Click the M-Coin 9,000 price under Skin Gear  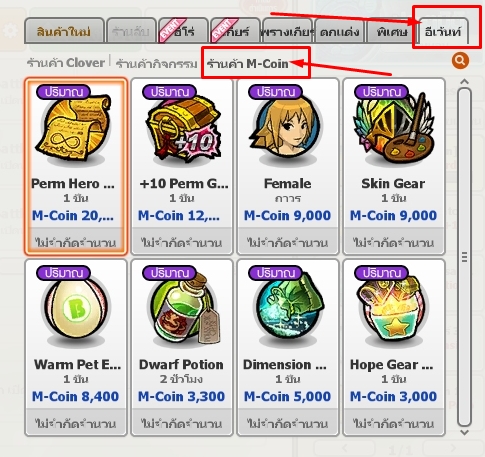(393, 215)
